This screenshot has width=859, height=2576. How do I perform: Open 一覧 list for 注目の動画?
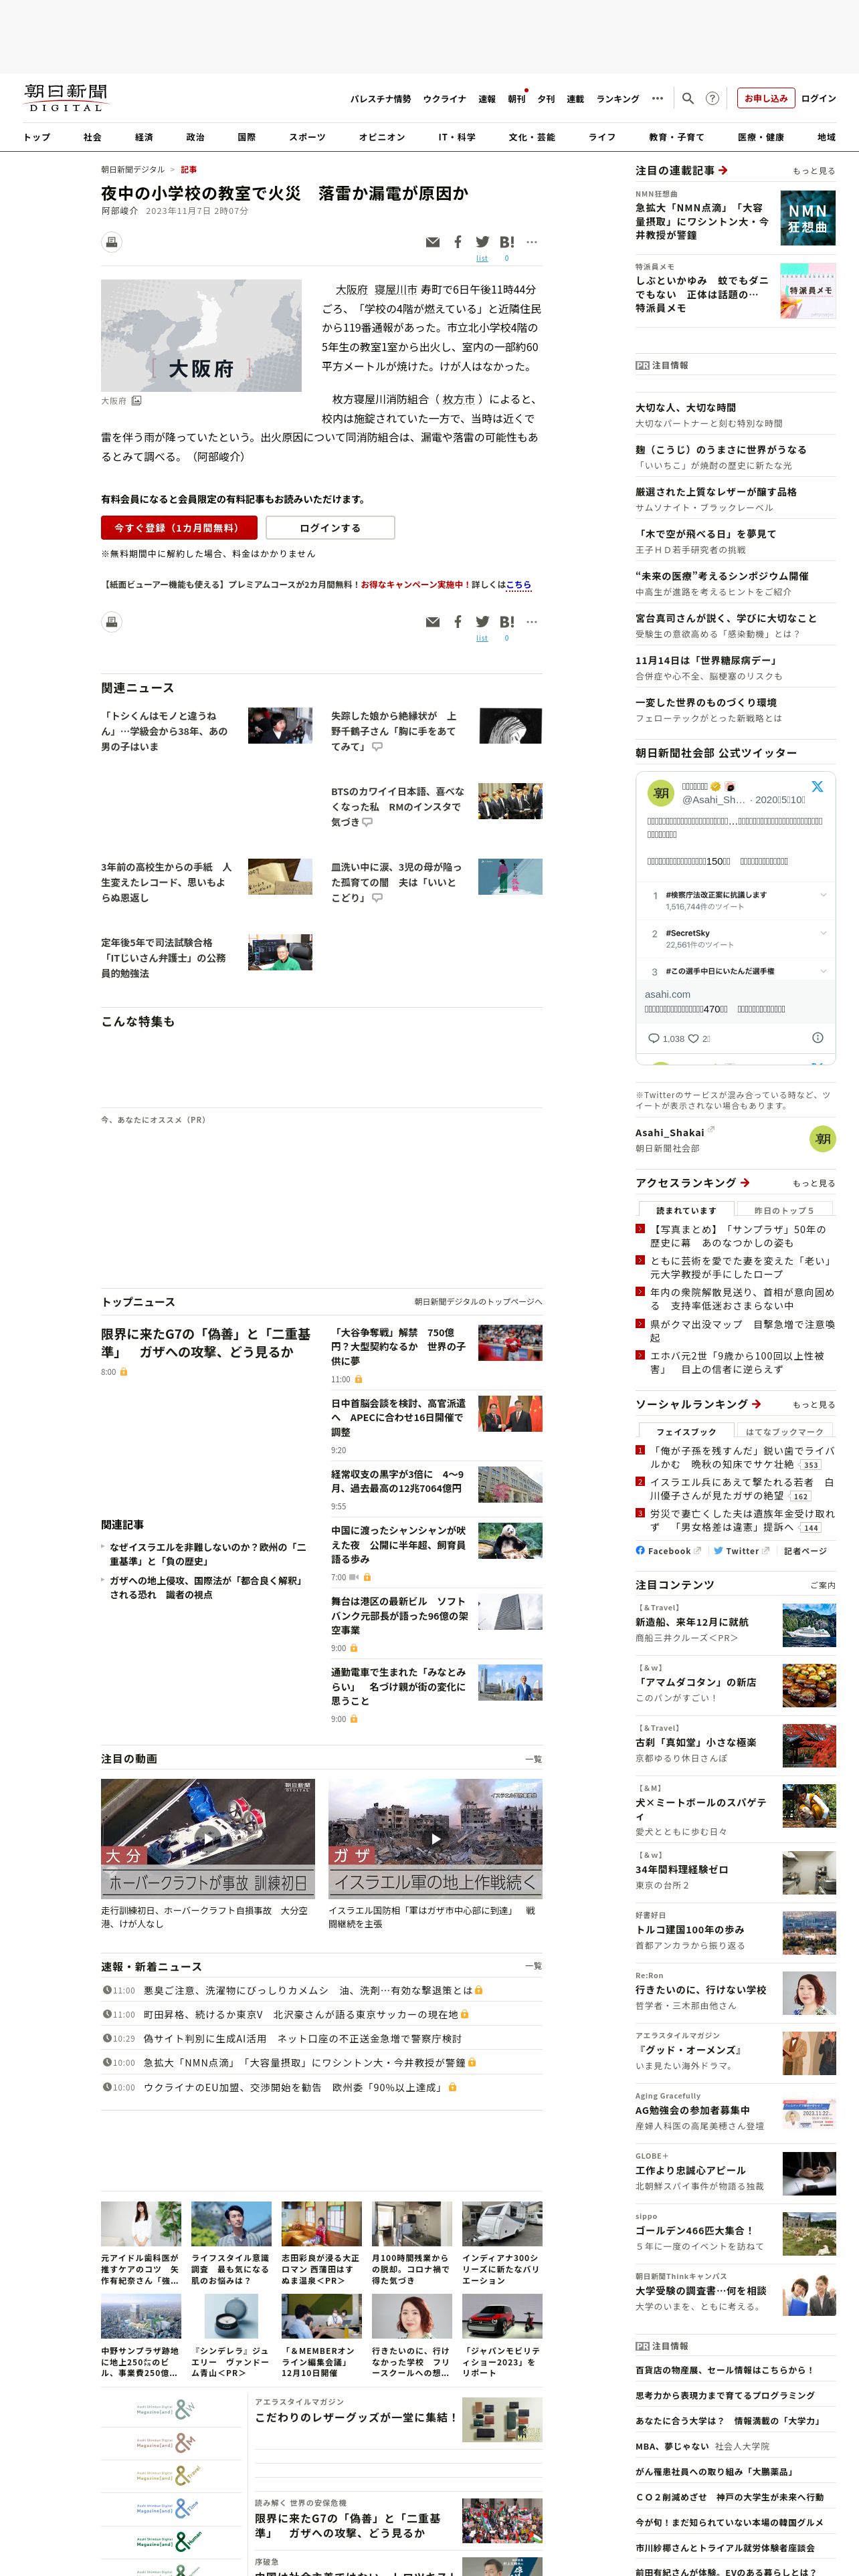(x=534, y=1759)
